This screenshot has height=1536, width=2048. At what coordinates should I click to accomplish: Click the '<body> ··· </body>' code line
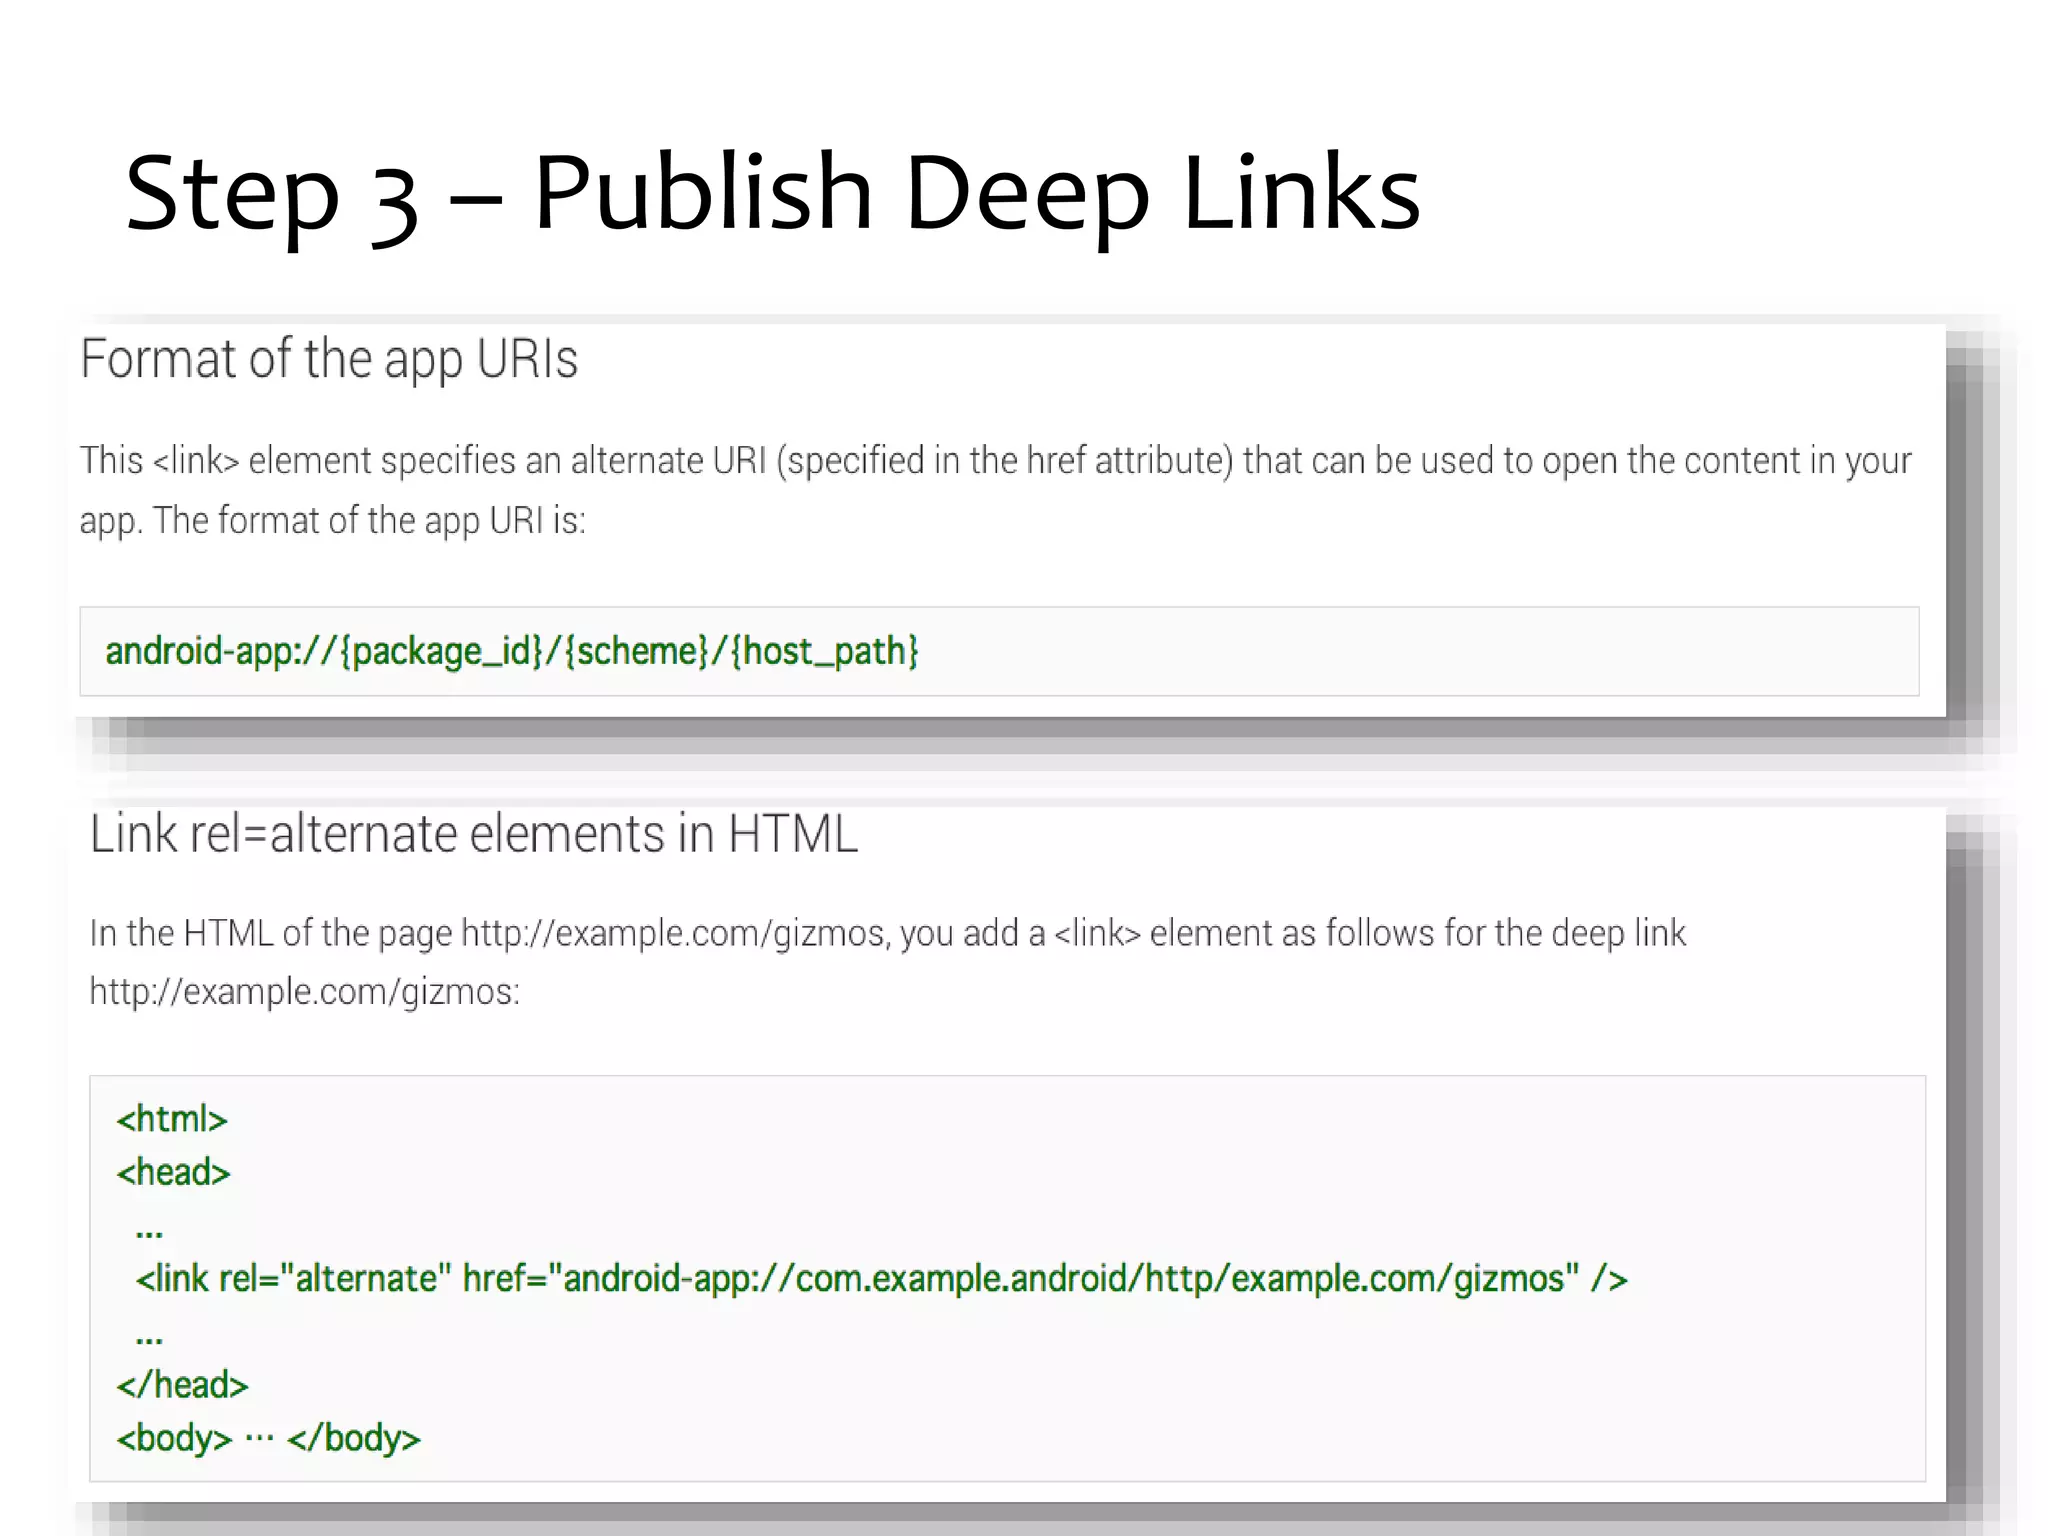point(268,1438)
